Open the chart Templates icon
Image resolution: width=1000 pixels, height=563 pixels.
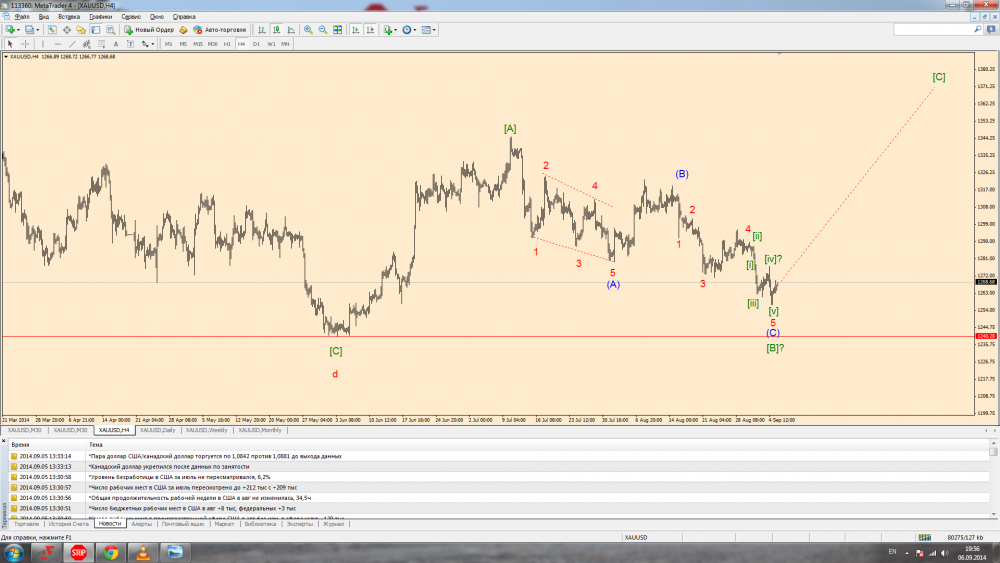pyautogui.click(x=426, y=29)
